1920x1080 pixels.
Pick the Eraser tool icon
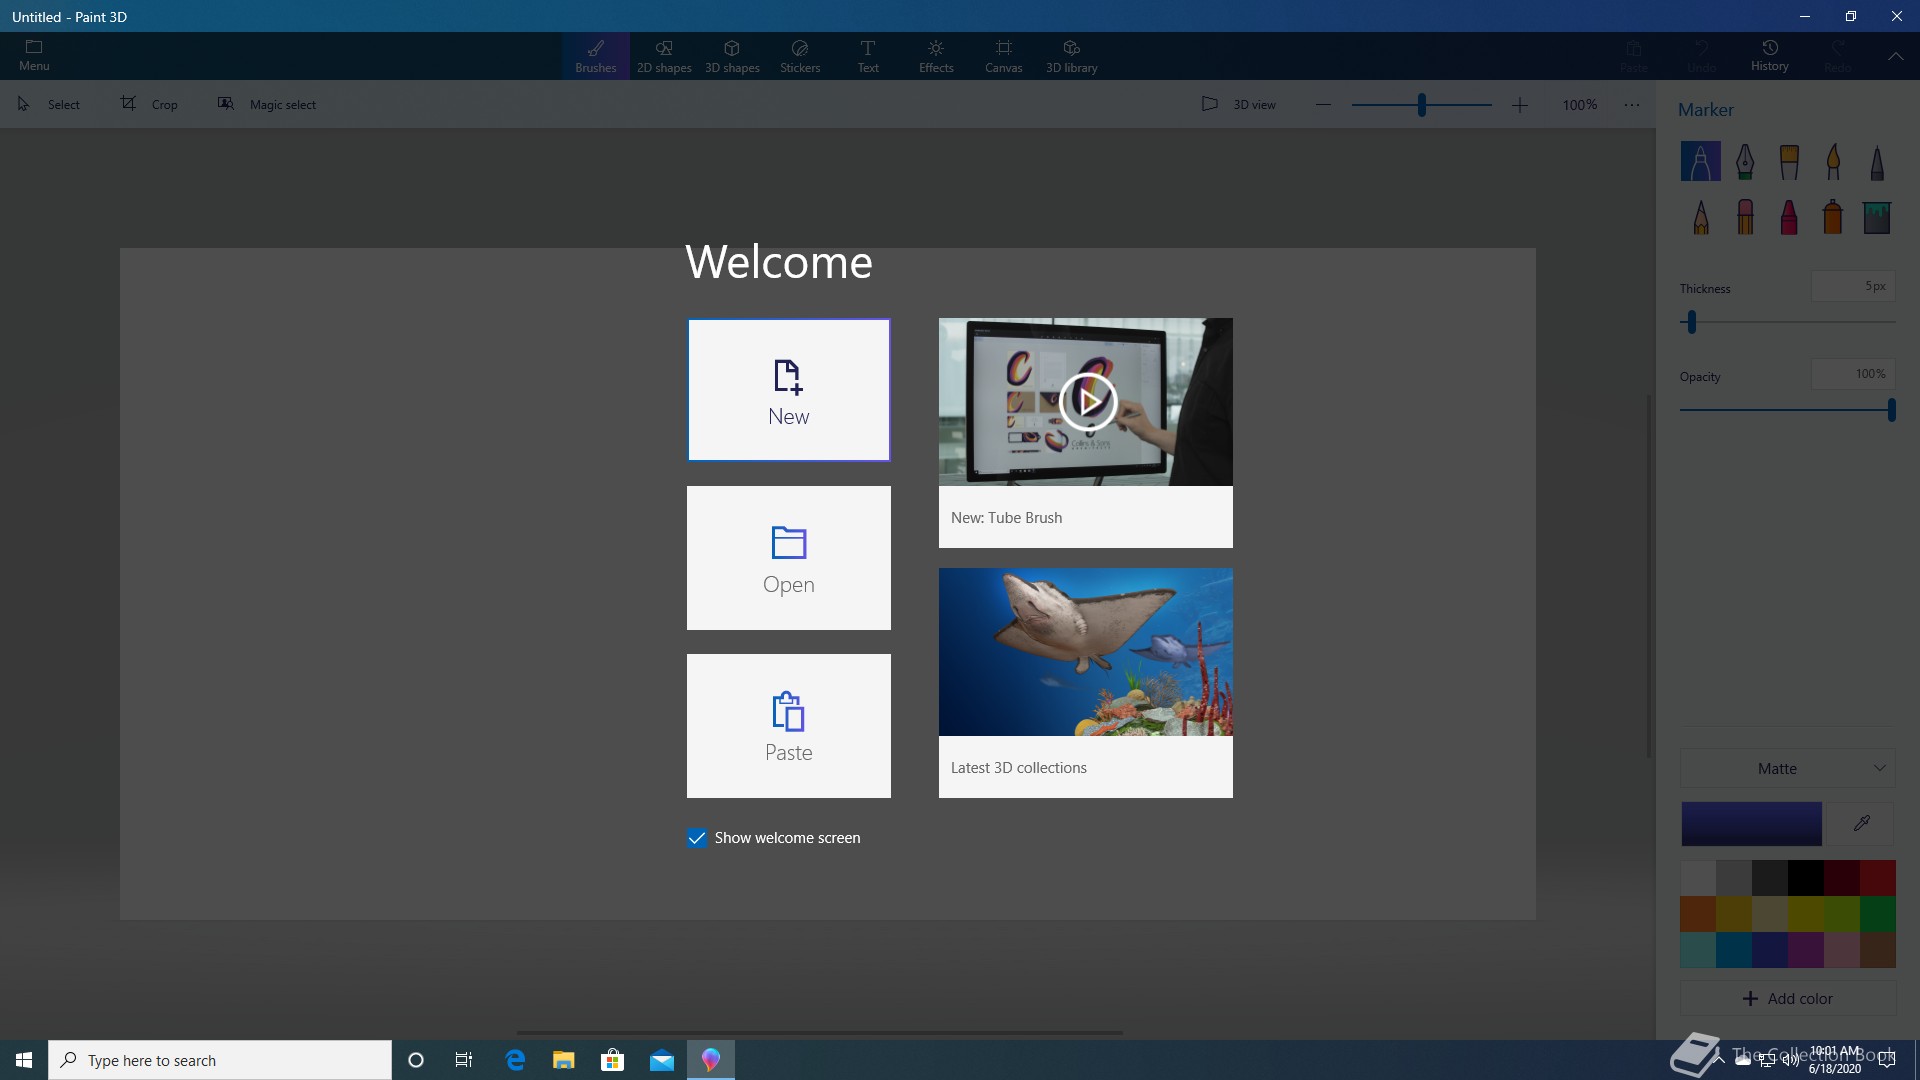point(1745,217)
